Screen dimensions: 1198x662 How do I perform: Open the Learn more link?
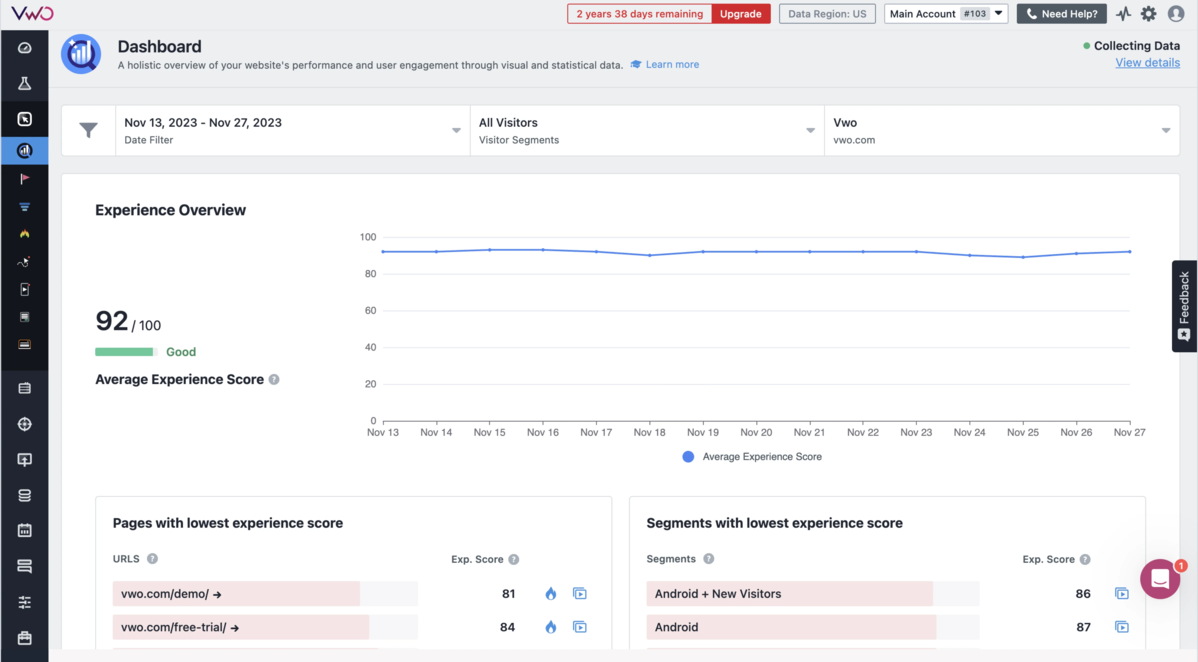tap(671, 65)
